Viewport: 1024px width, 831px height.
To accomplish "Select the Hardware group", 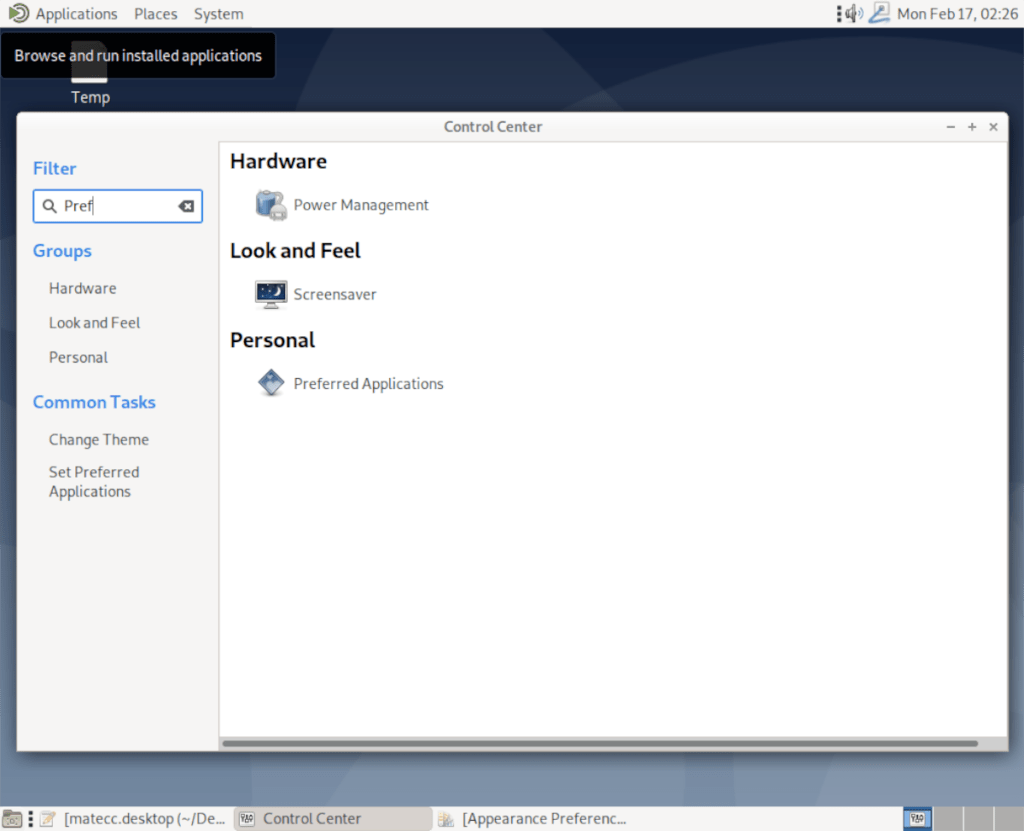I will (82, 288).
